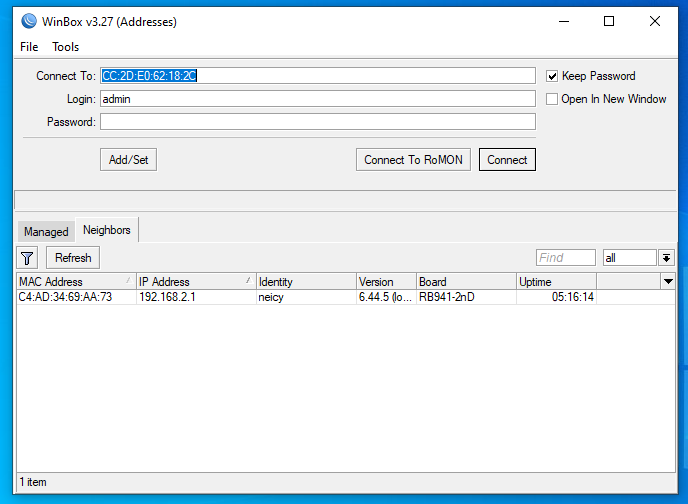Screen dimensions: 688x504
Task: Enable Open In New Window checkbox
Action: click(x=552, y=99)
